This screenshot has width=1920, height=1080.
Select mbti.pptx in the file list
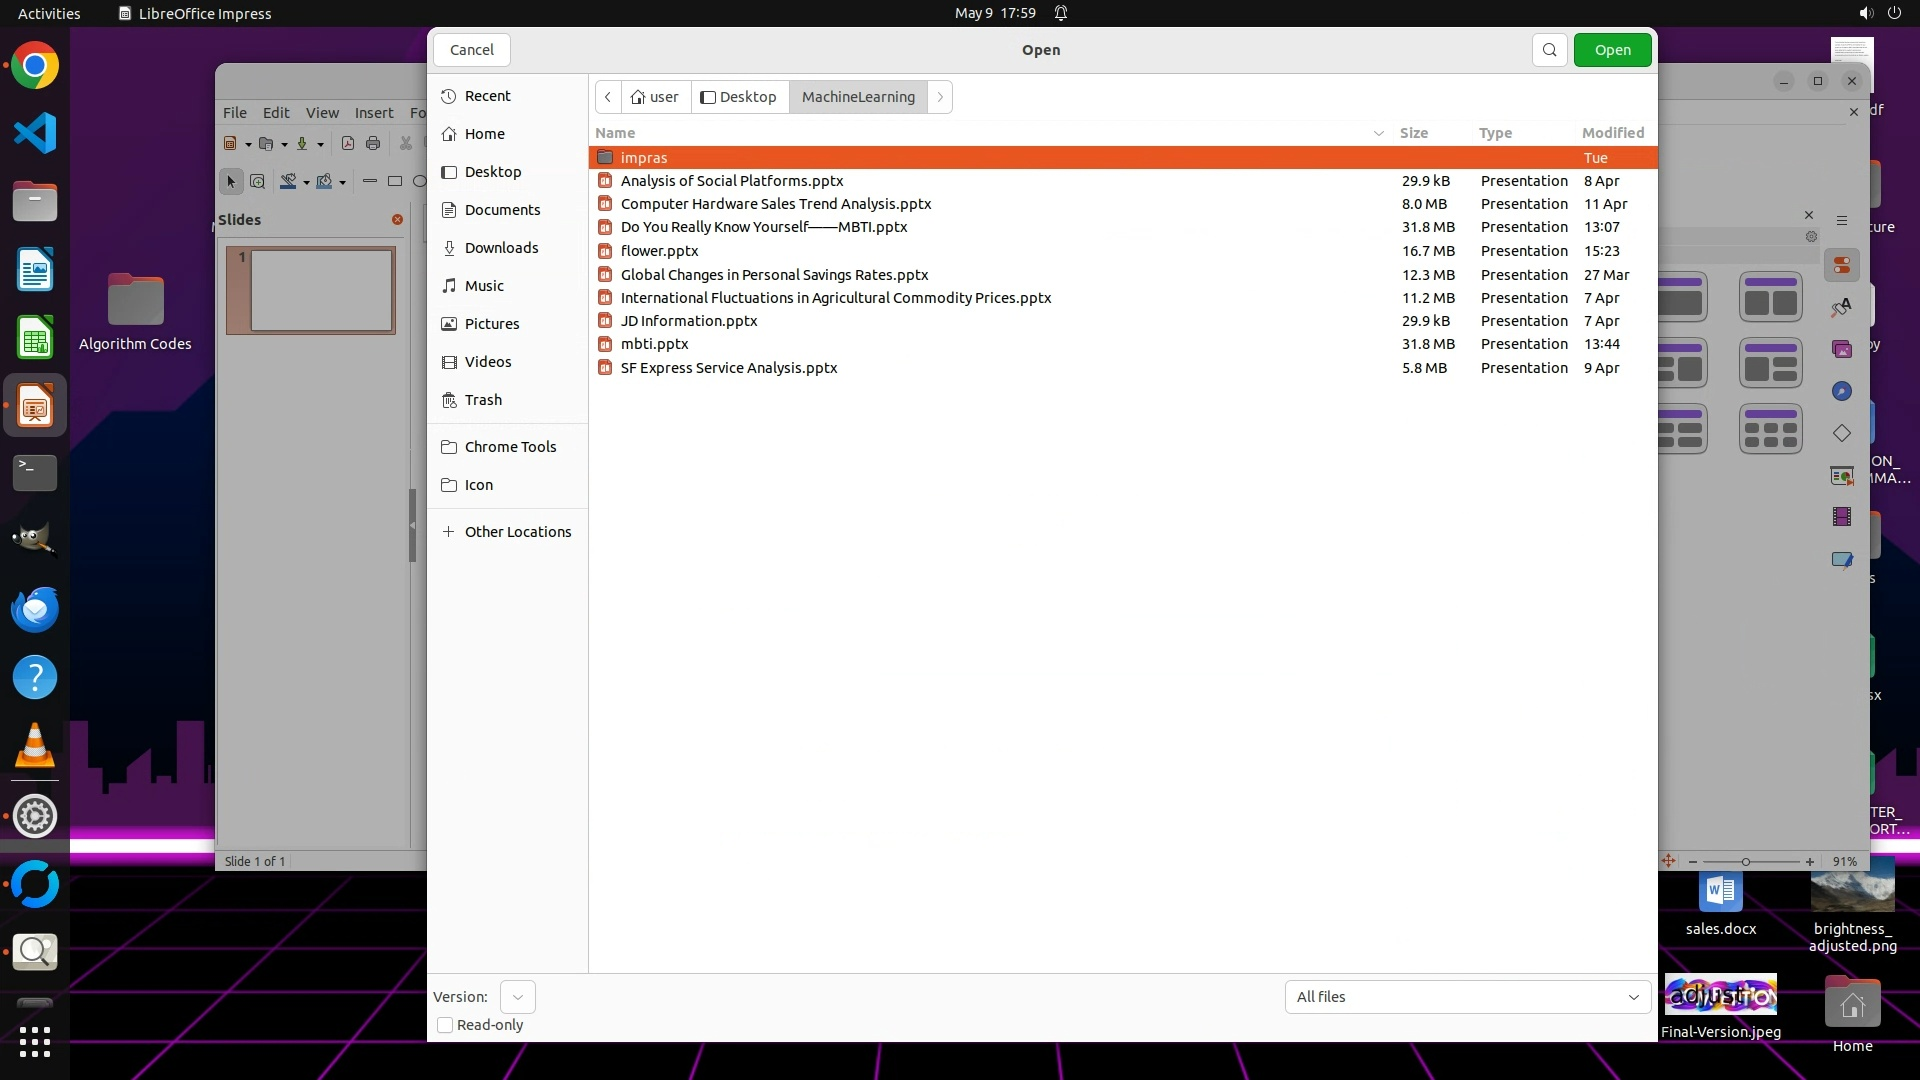click(x=654, y=344)
